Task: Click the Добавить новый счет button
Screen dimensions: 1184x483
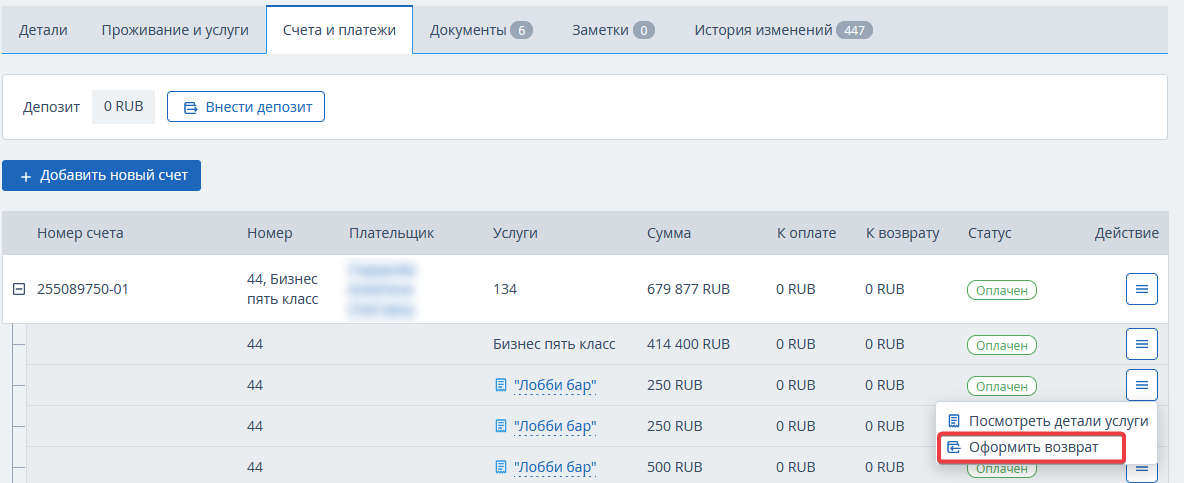Action: pyautogui.click(x=101, y=176)
